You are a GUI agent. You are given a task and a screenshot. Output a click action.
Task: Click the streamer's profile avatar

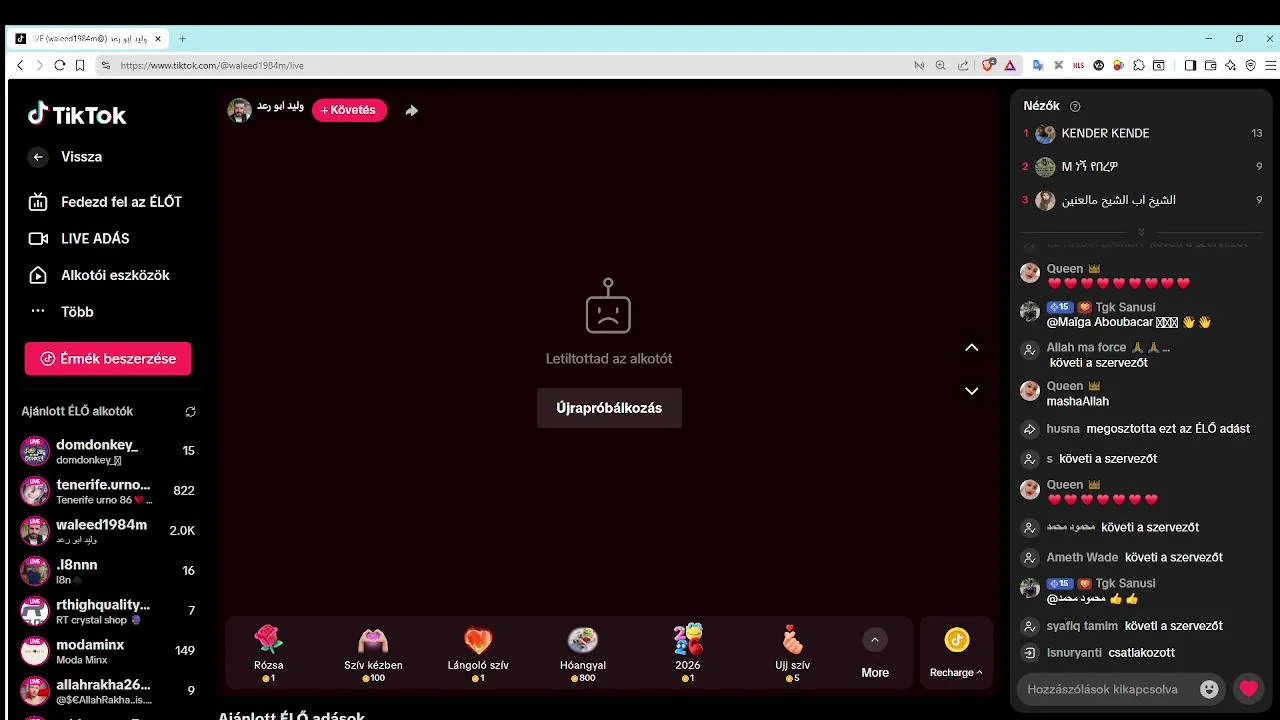coord(239,110)
